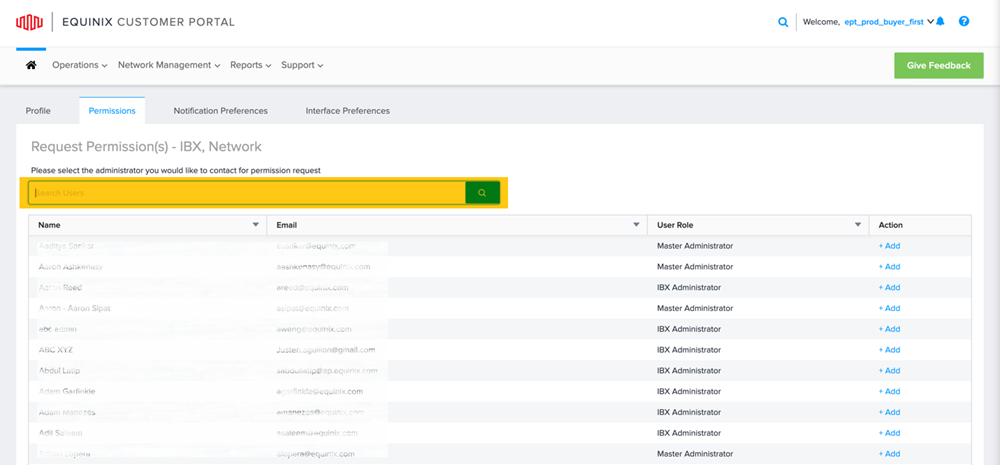Image resolution: width=1000 pixels, height=466 pixels.
Task: Select the email Justen.aguillon@gmail.com
Action: 325,350
